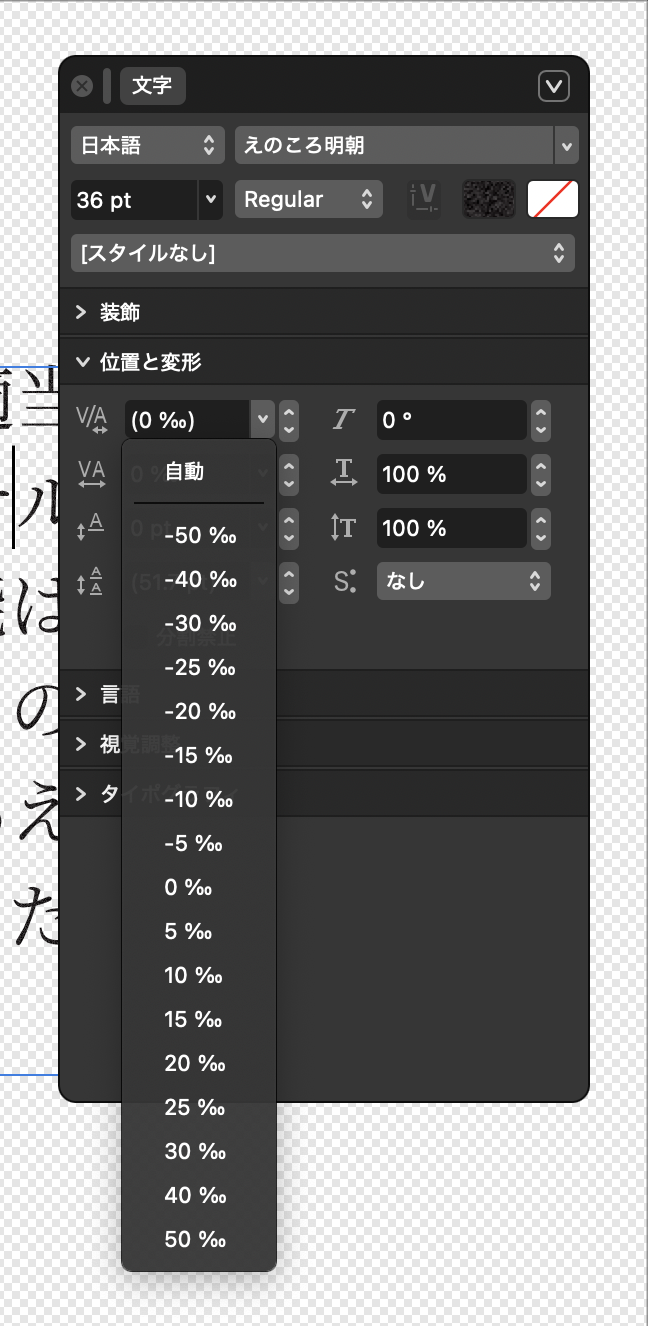Screen dimensions: 648x1326
Task: Click the tracking icon
Action: [91, 473]
